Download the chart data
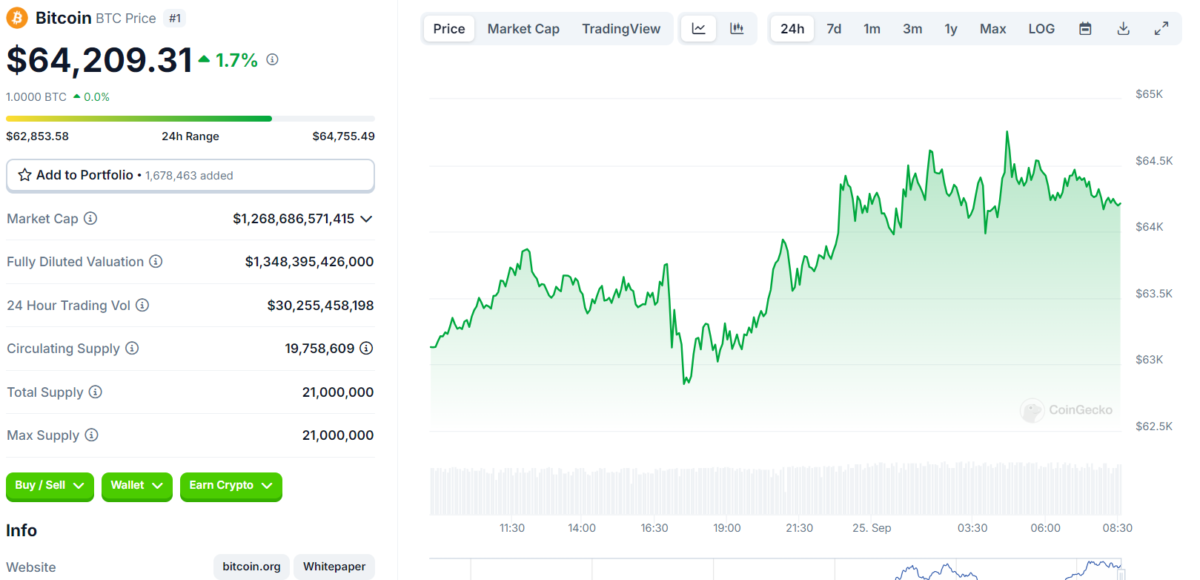This screenshot has width=1200, height=580. pos(1123,29)
